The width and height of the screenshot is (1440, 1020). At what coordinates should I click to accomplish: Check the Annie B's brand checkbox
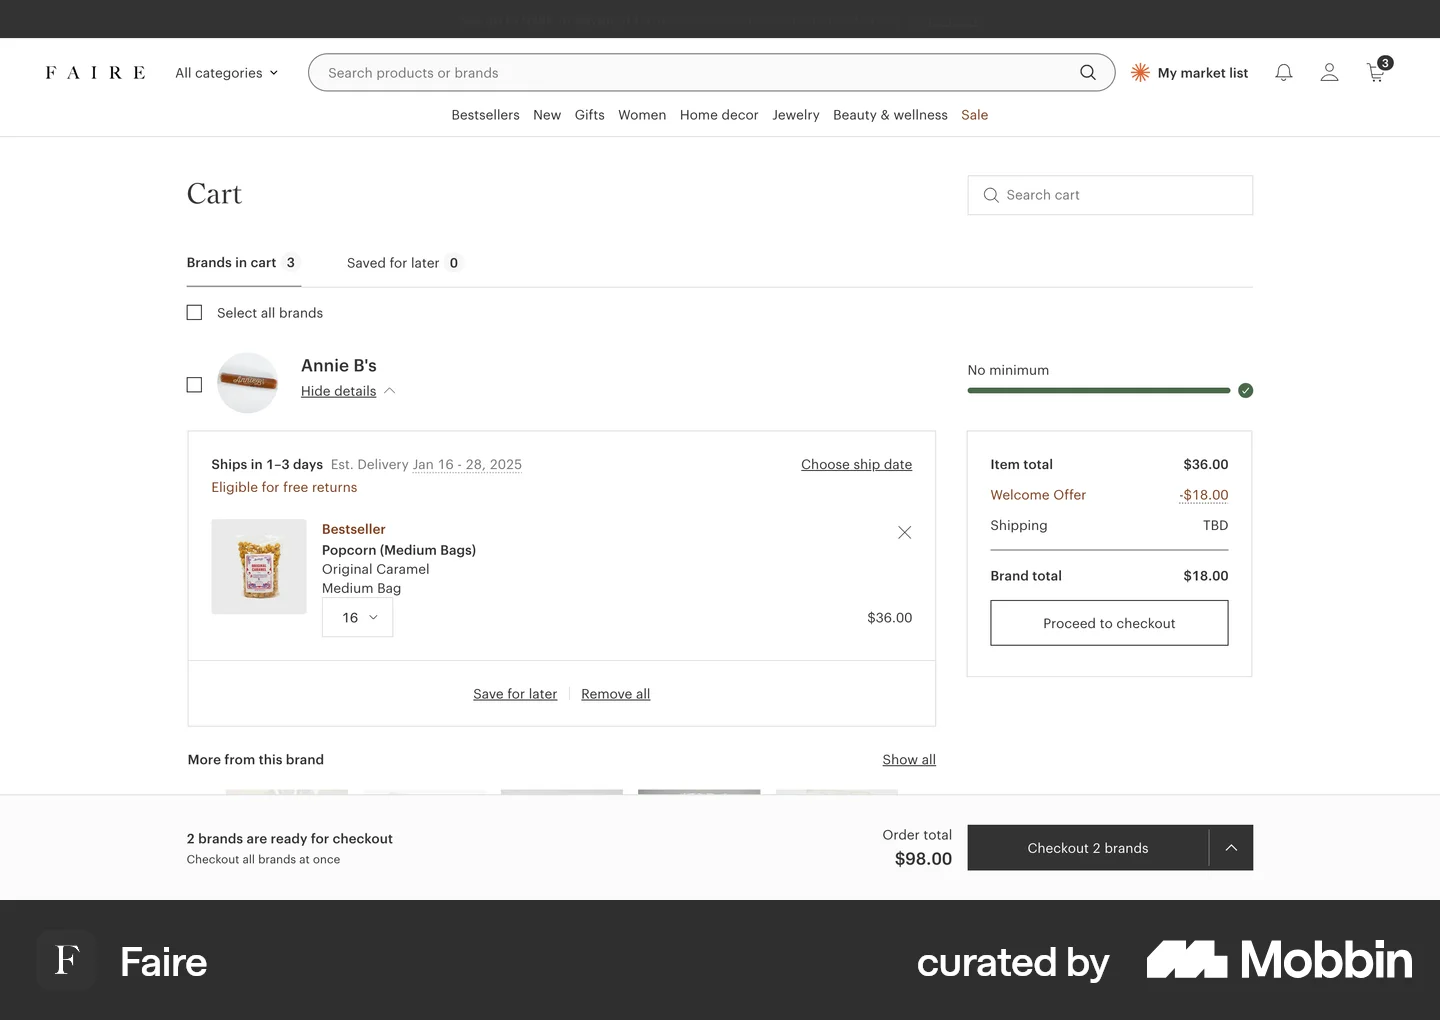[194, 385]
